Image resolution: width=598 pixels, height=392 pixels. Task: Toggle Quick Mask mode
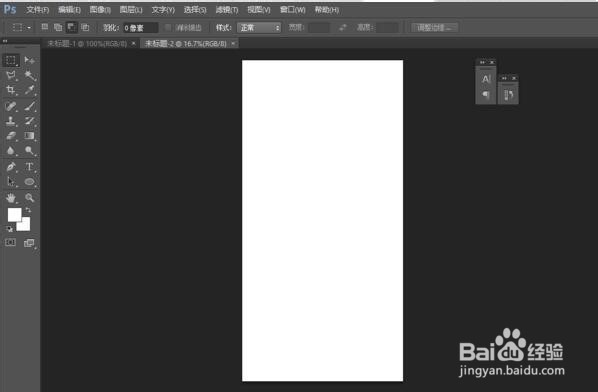pyautogui.click(x=11, y=243)
